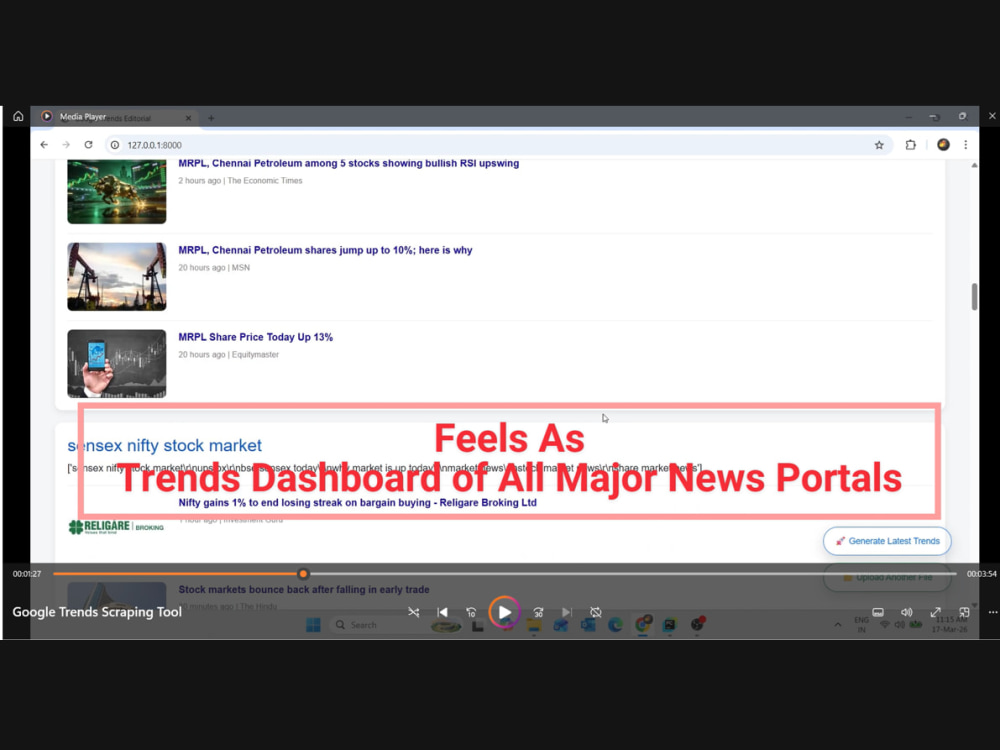The image size is (1000, 750).
Task: Click the Generate Latest Trends button
Action: tap(887, 541)
